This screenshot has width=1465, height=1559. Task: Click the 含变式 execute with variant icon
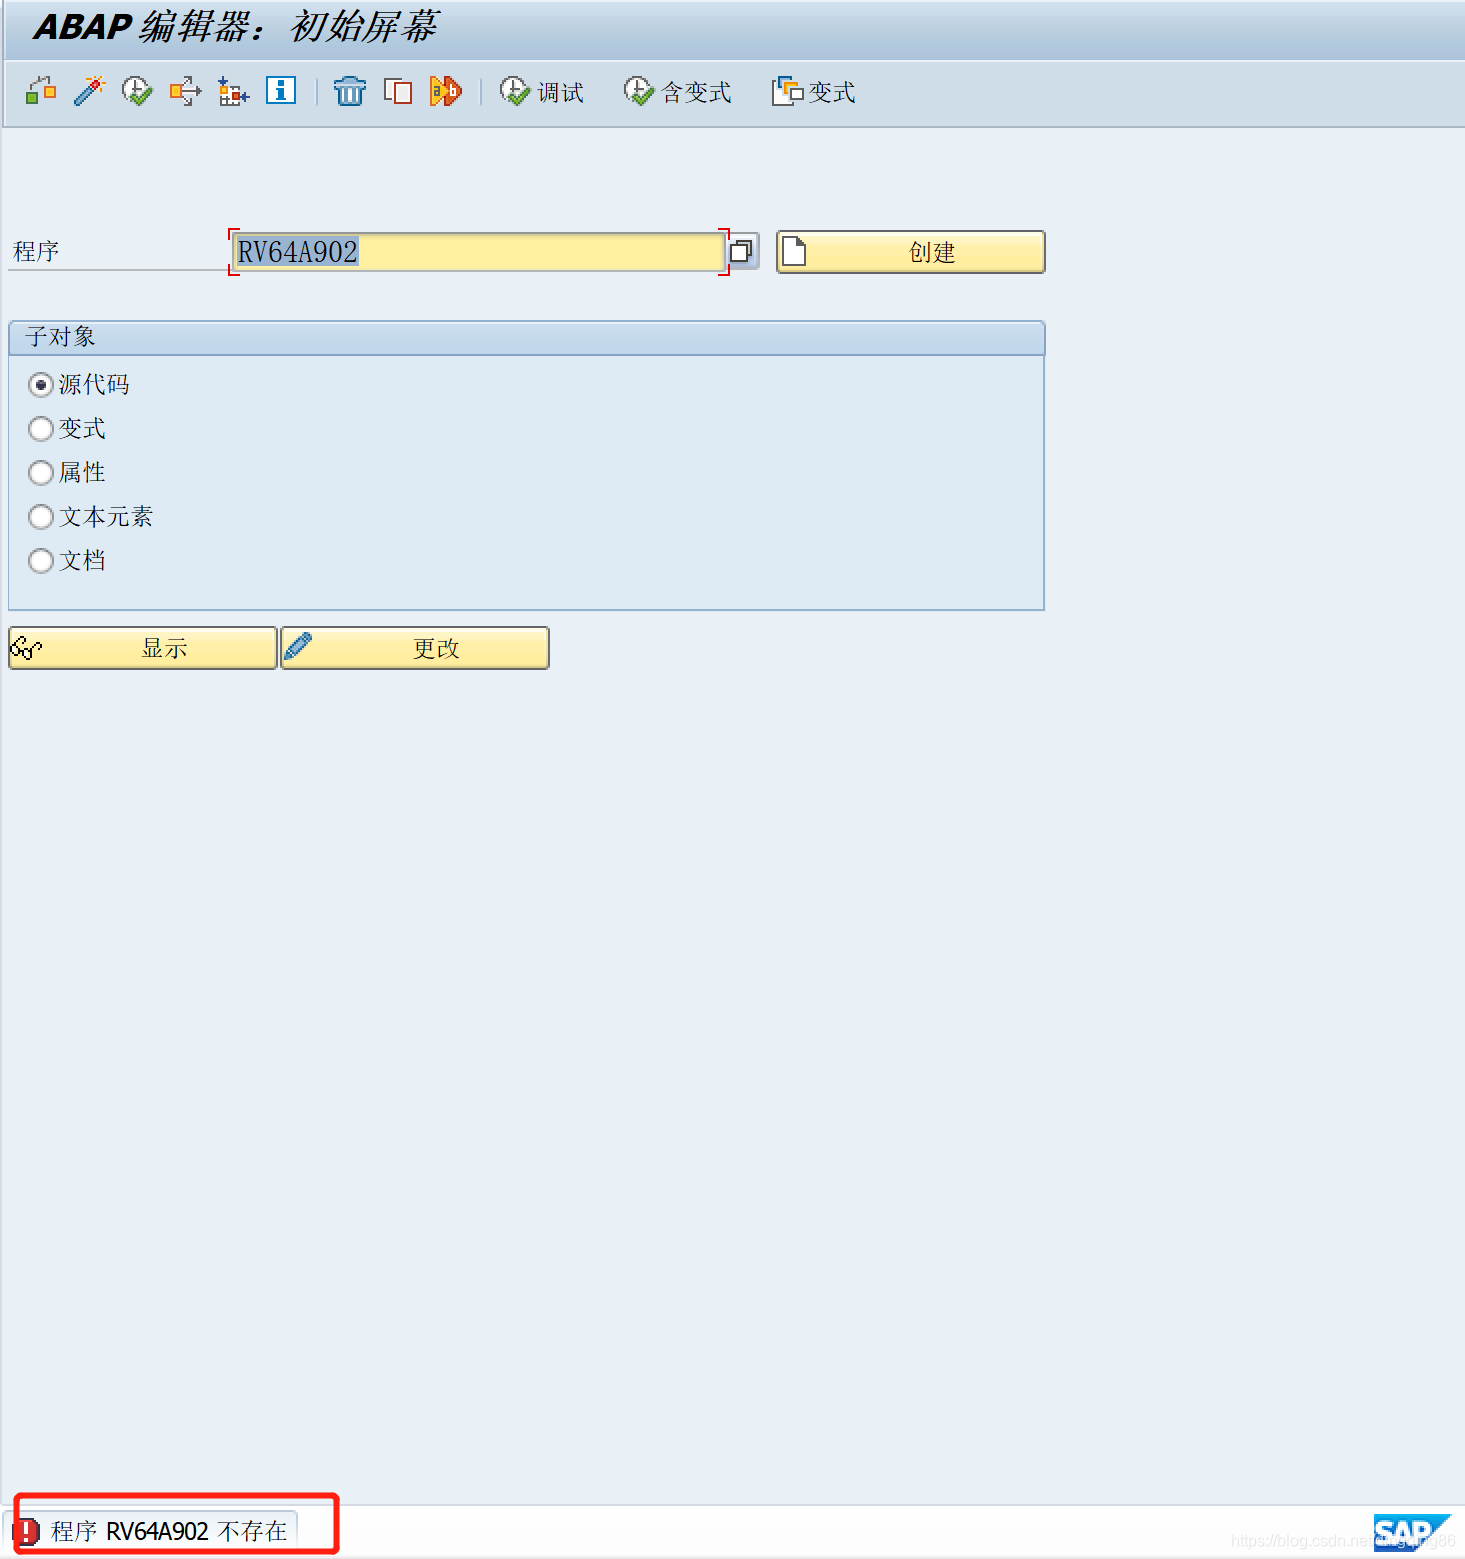(678, 91)
